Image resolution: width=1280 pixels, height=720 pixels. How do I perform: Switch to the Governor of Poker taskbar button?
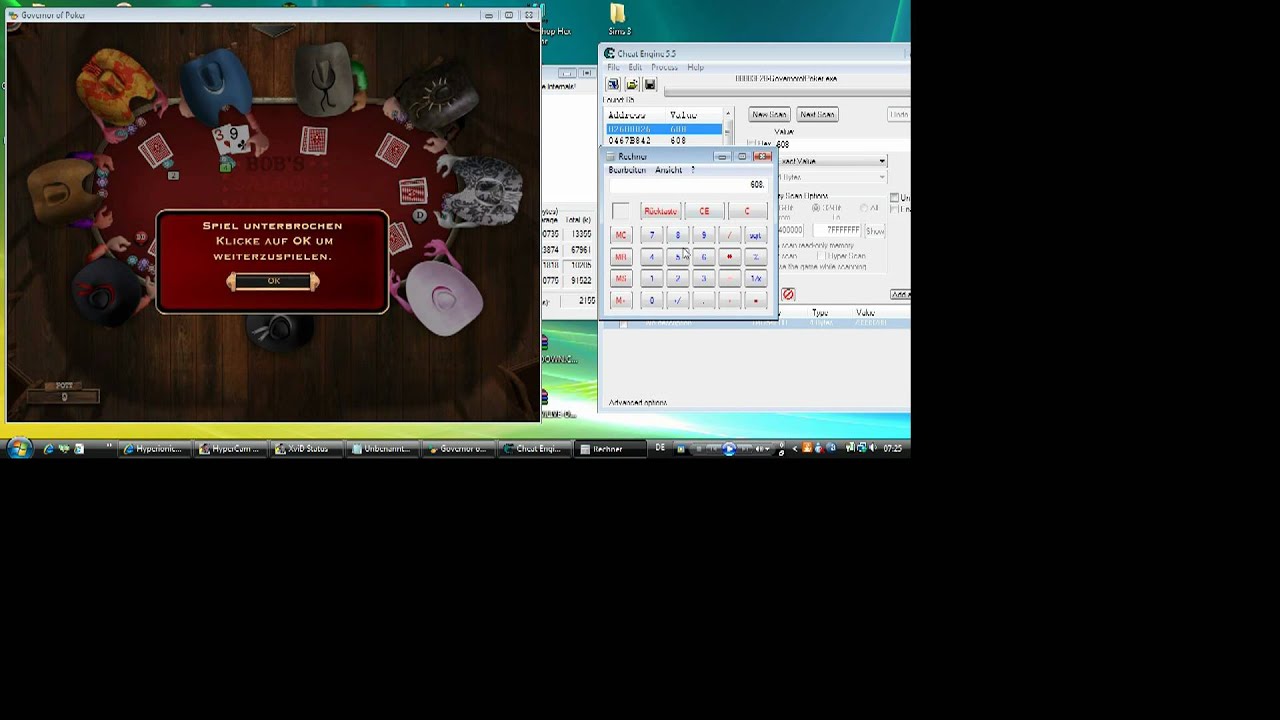458,449
